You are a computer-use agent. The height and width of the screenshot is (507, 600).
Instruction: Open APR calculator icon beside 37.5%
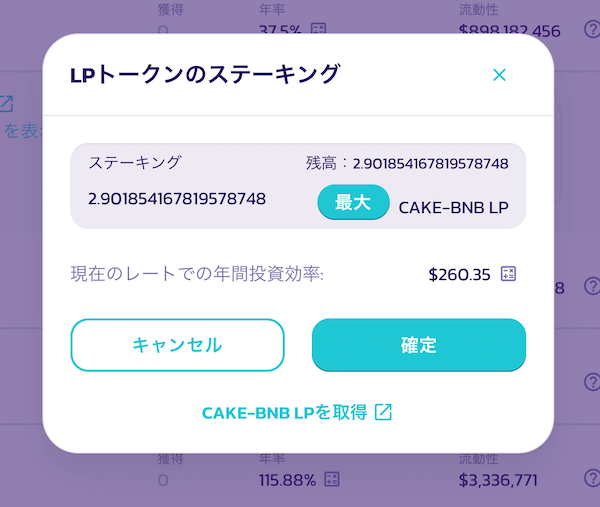[x=318, y=29]
